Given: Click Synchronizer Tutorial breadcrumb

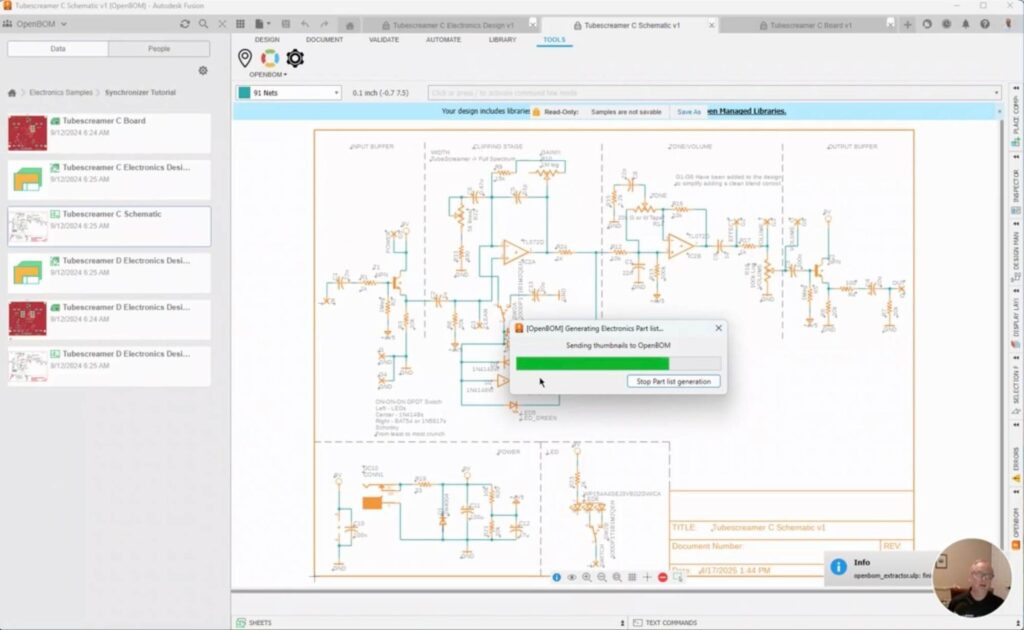Looking at the screenshot, I should pyautogui.click(x=140, y=93).
